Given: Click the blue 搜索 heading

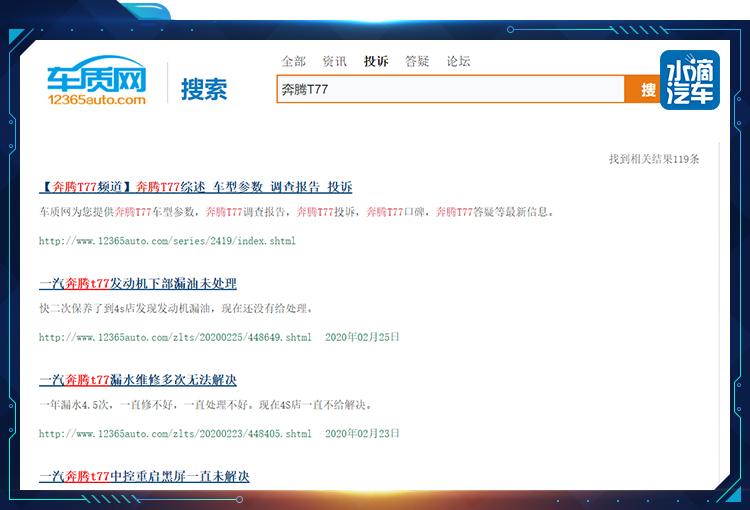Looking at the screenshot, I should [204, 89].
